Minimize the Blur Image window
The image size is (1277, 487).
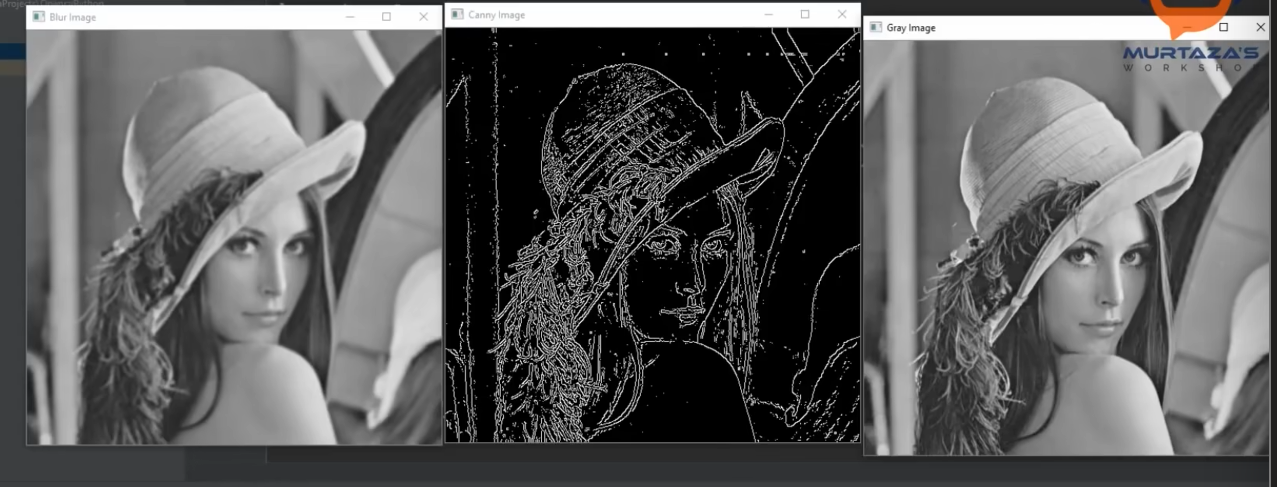click(x=349, y=17)
